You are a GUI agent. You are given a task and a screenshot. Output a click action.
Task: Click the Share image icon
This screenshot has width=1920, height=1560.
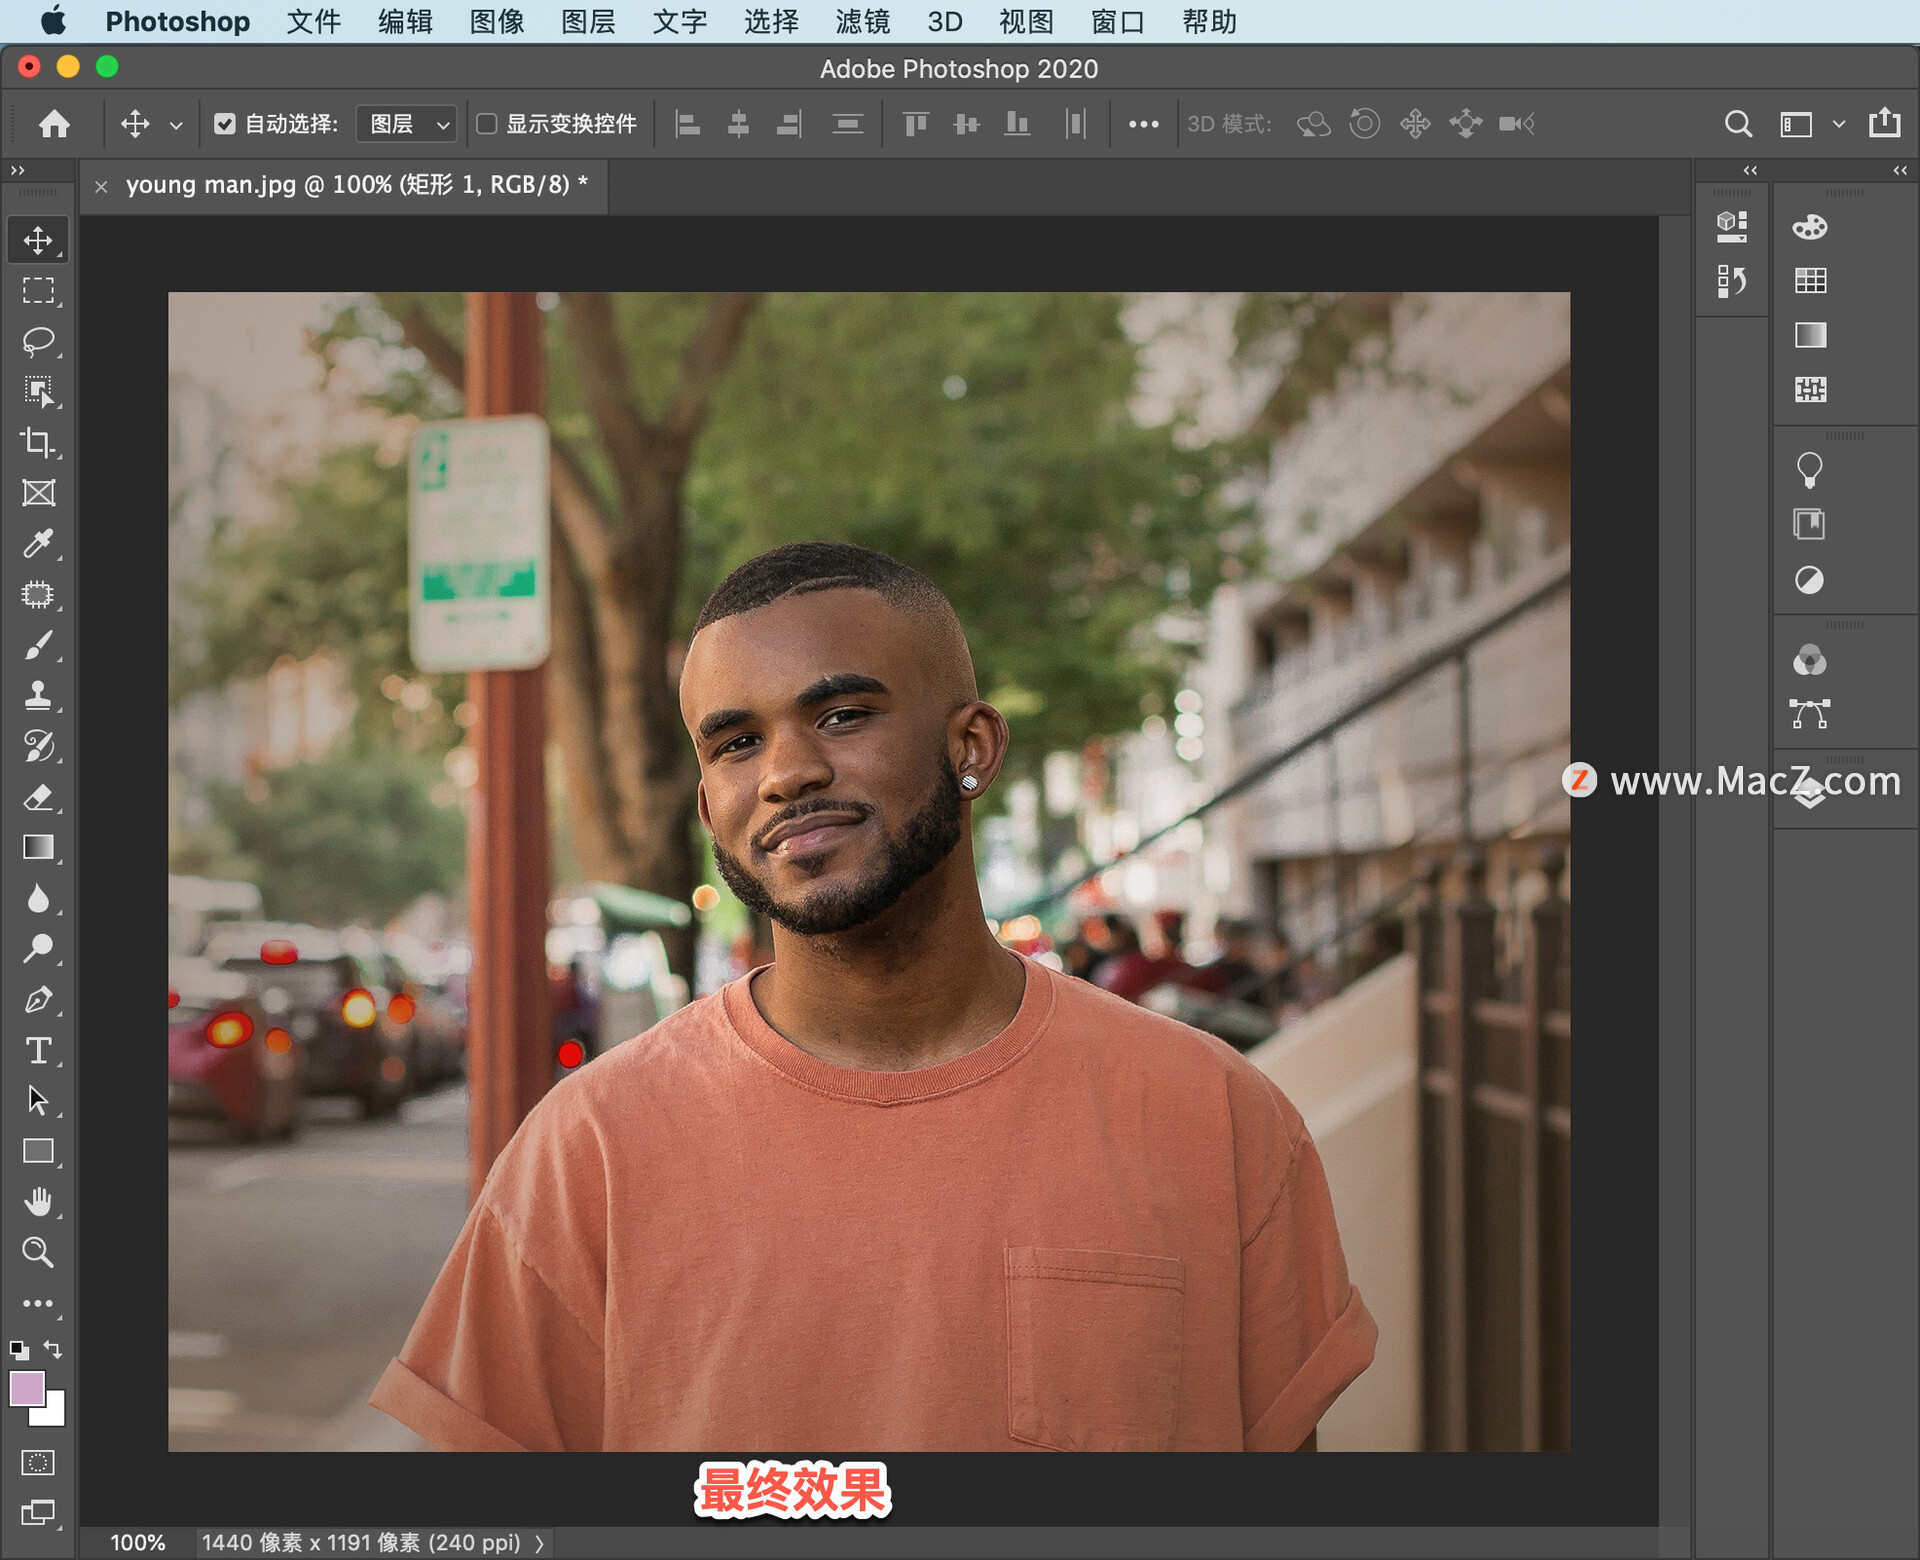[x=1884, y=122]
